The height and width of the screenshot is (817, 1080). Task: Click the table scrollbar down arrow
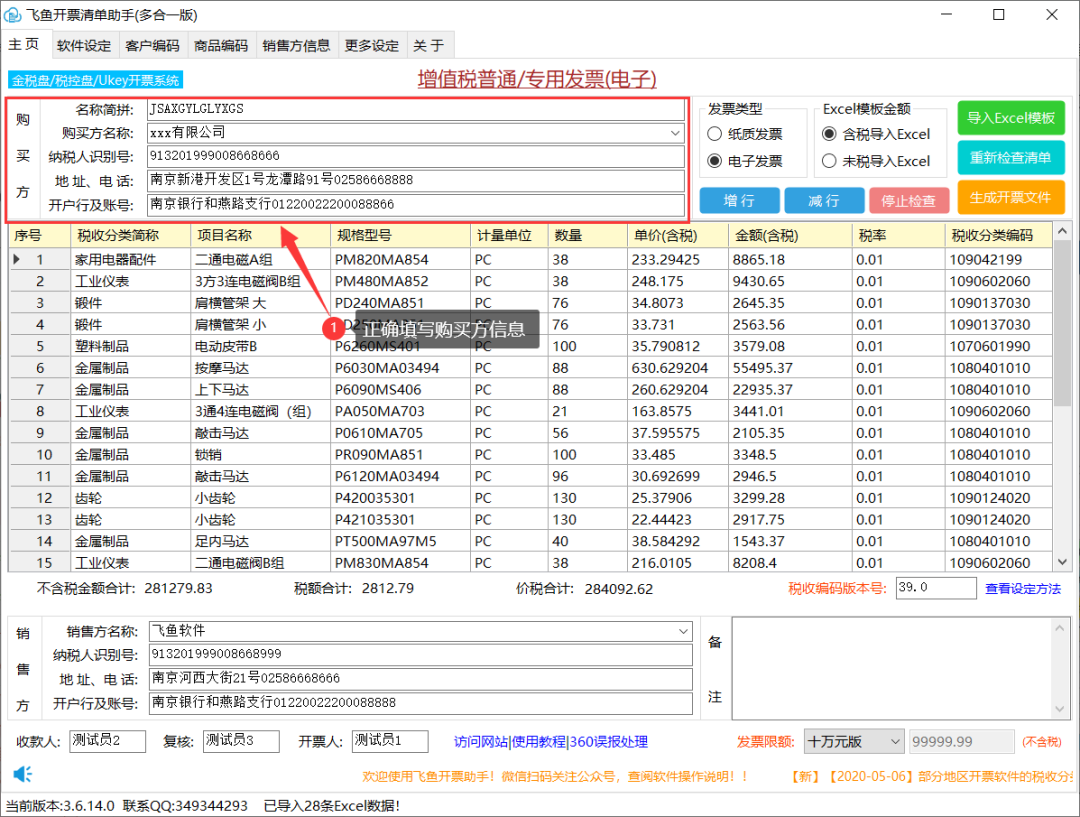(1062, 562)
